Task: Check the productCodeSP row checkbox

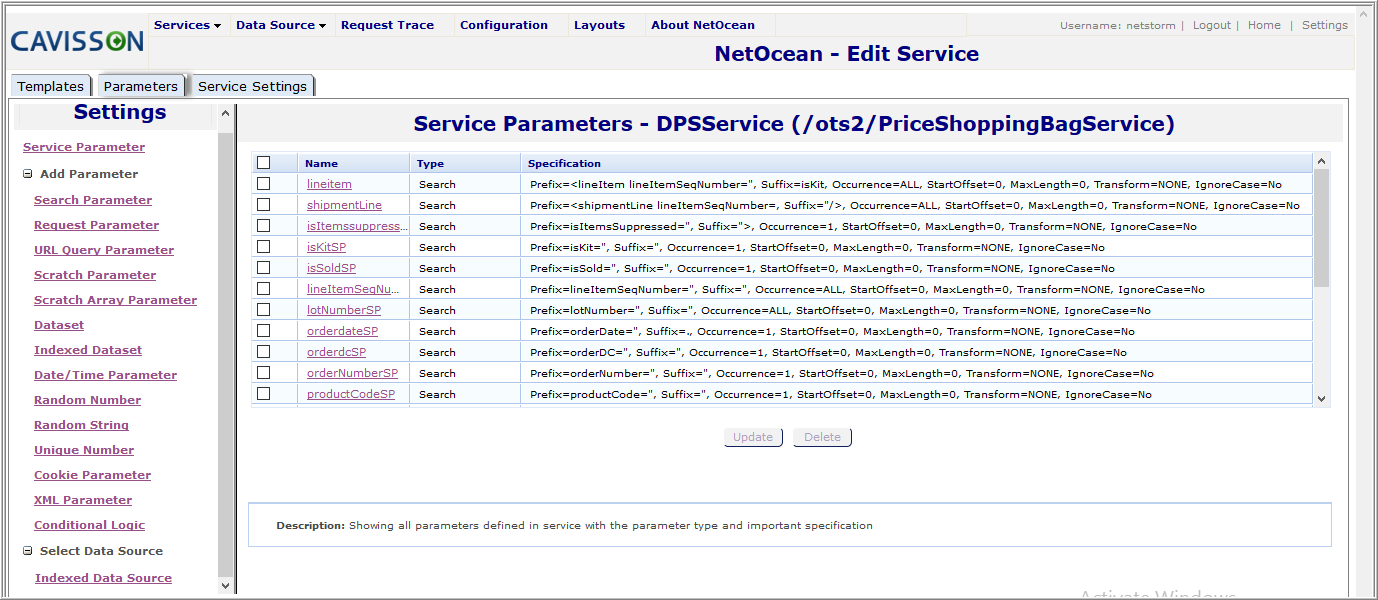Action: pyautogui.click(x=263, y=394)
